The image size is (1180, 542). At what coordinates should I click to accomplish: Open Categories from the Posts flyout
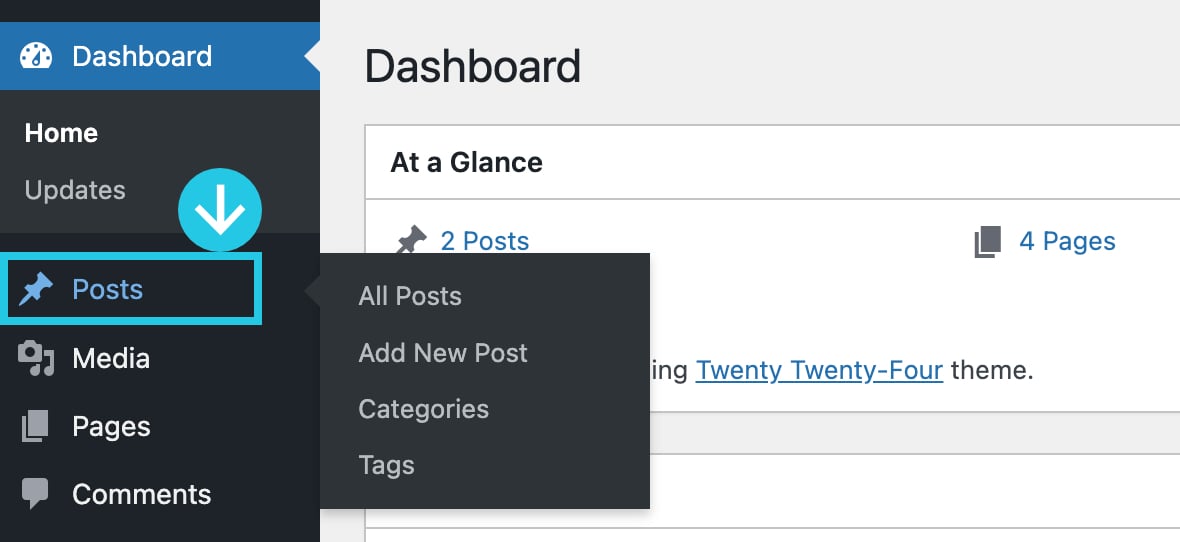[x=424, y=409]
